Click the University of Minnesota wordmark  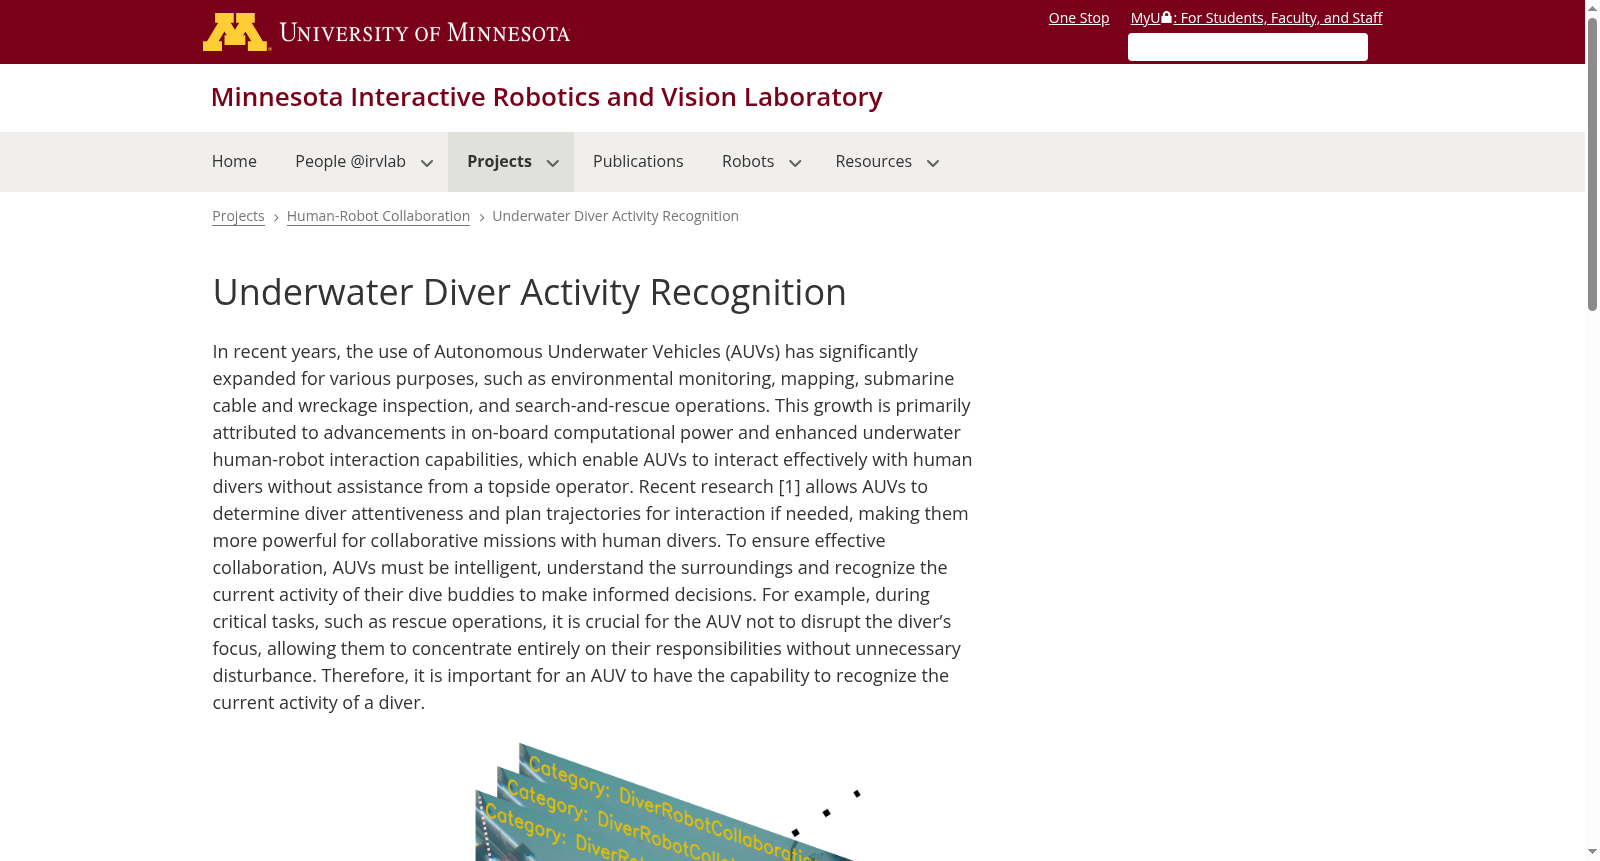click(x=425, y=33)
